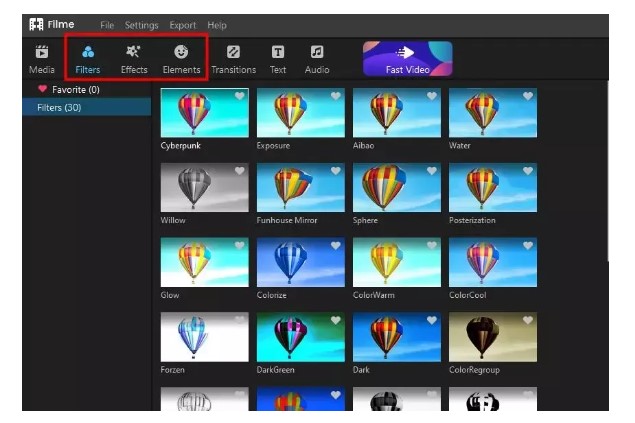Viewport: 635px width, 423px height.
Task: Select the DarkGreen filter thumbnail
Action: pyautogui.click(x=300, y=337)
